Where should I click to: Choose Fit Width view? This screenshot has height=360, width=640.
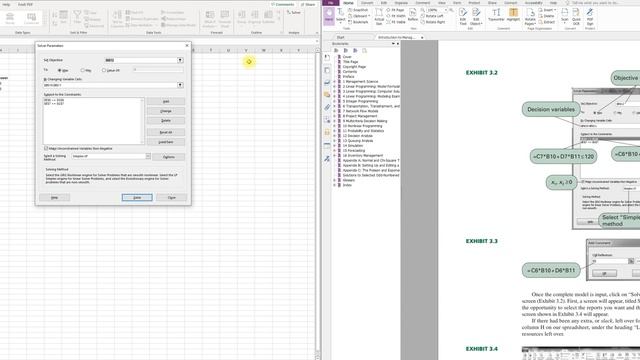click(x=396, y=16)
